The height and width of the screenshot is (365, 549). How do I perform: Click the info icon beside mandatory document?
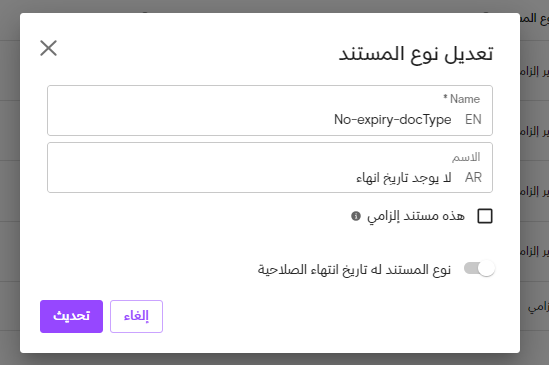click(x=356, y=216)
